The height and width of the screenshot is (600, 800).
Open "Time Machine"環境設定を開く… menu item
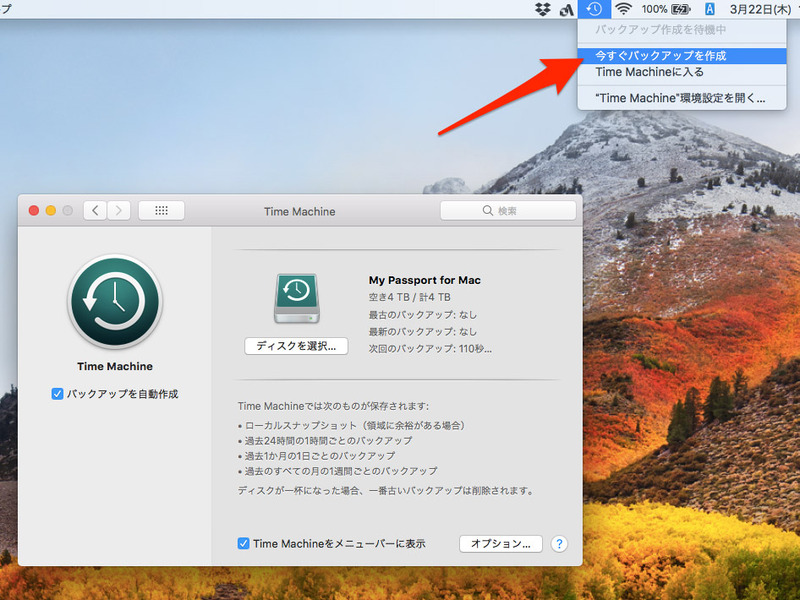[x=682, y=98]
